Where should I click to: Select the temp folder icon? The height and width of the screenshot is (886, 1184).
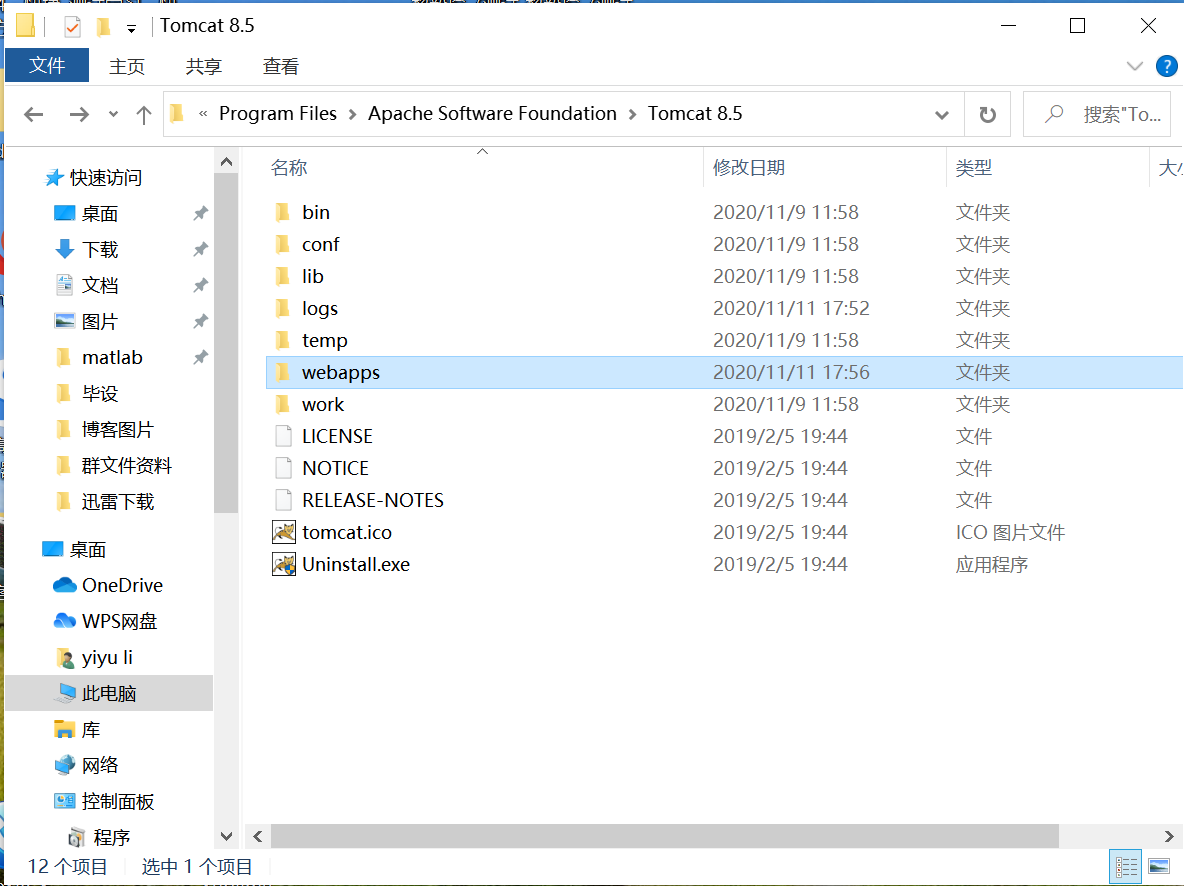(283, 340)
